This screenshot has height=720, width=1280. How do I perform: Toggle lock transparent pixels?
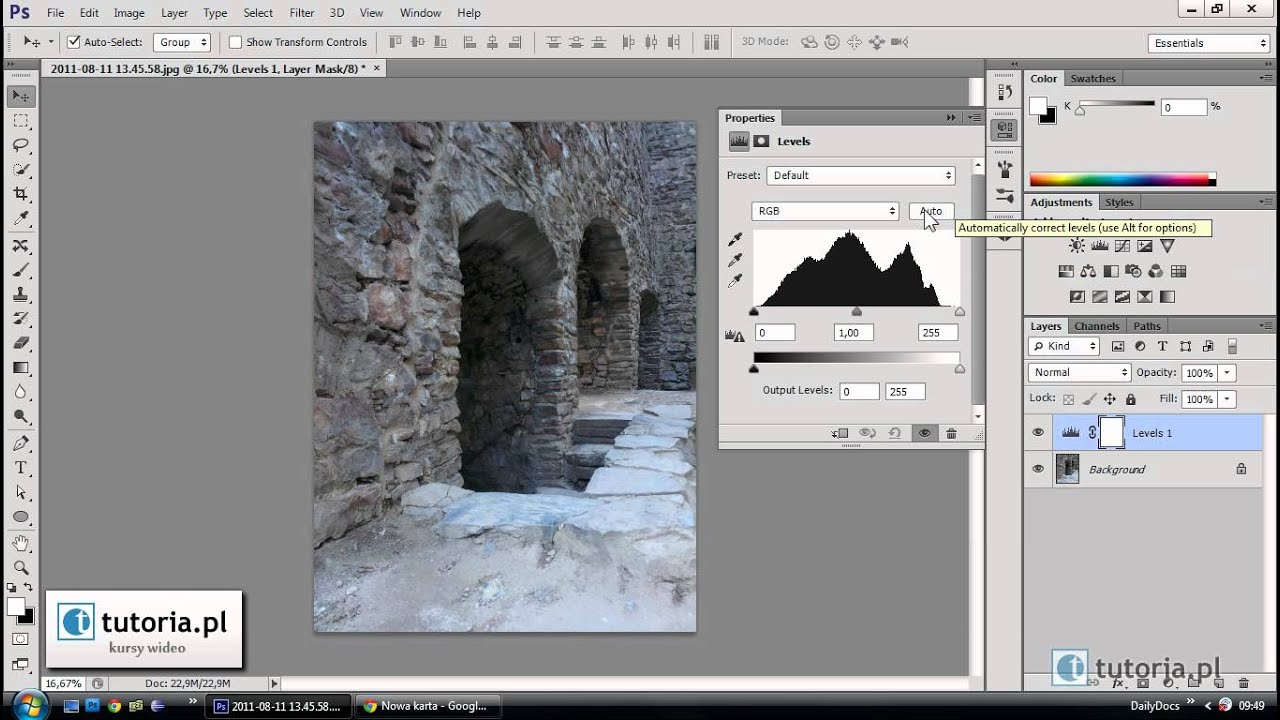click(1068, 399)
